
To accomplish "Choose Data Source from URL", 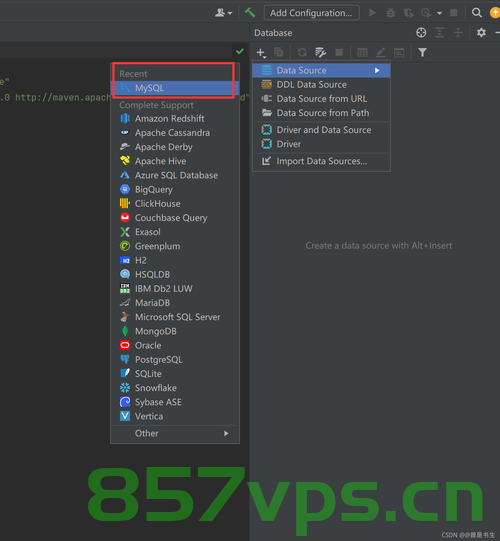I will coord(321,99).
